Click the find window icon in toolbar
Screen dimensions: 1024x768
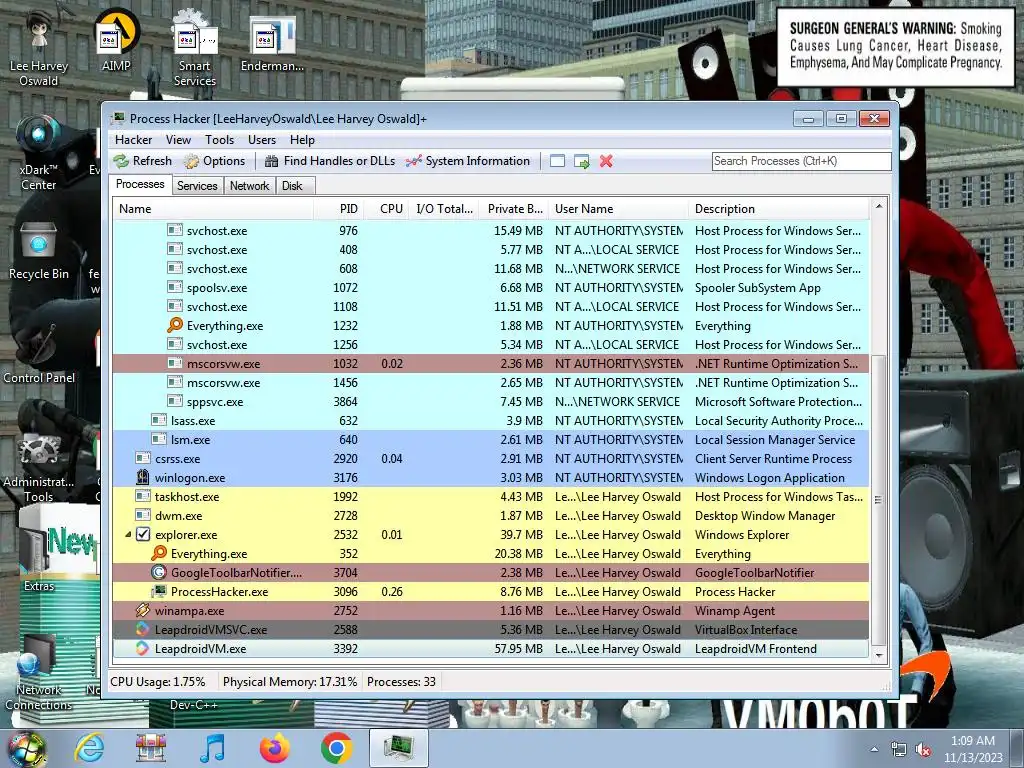(557, 161)
